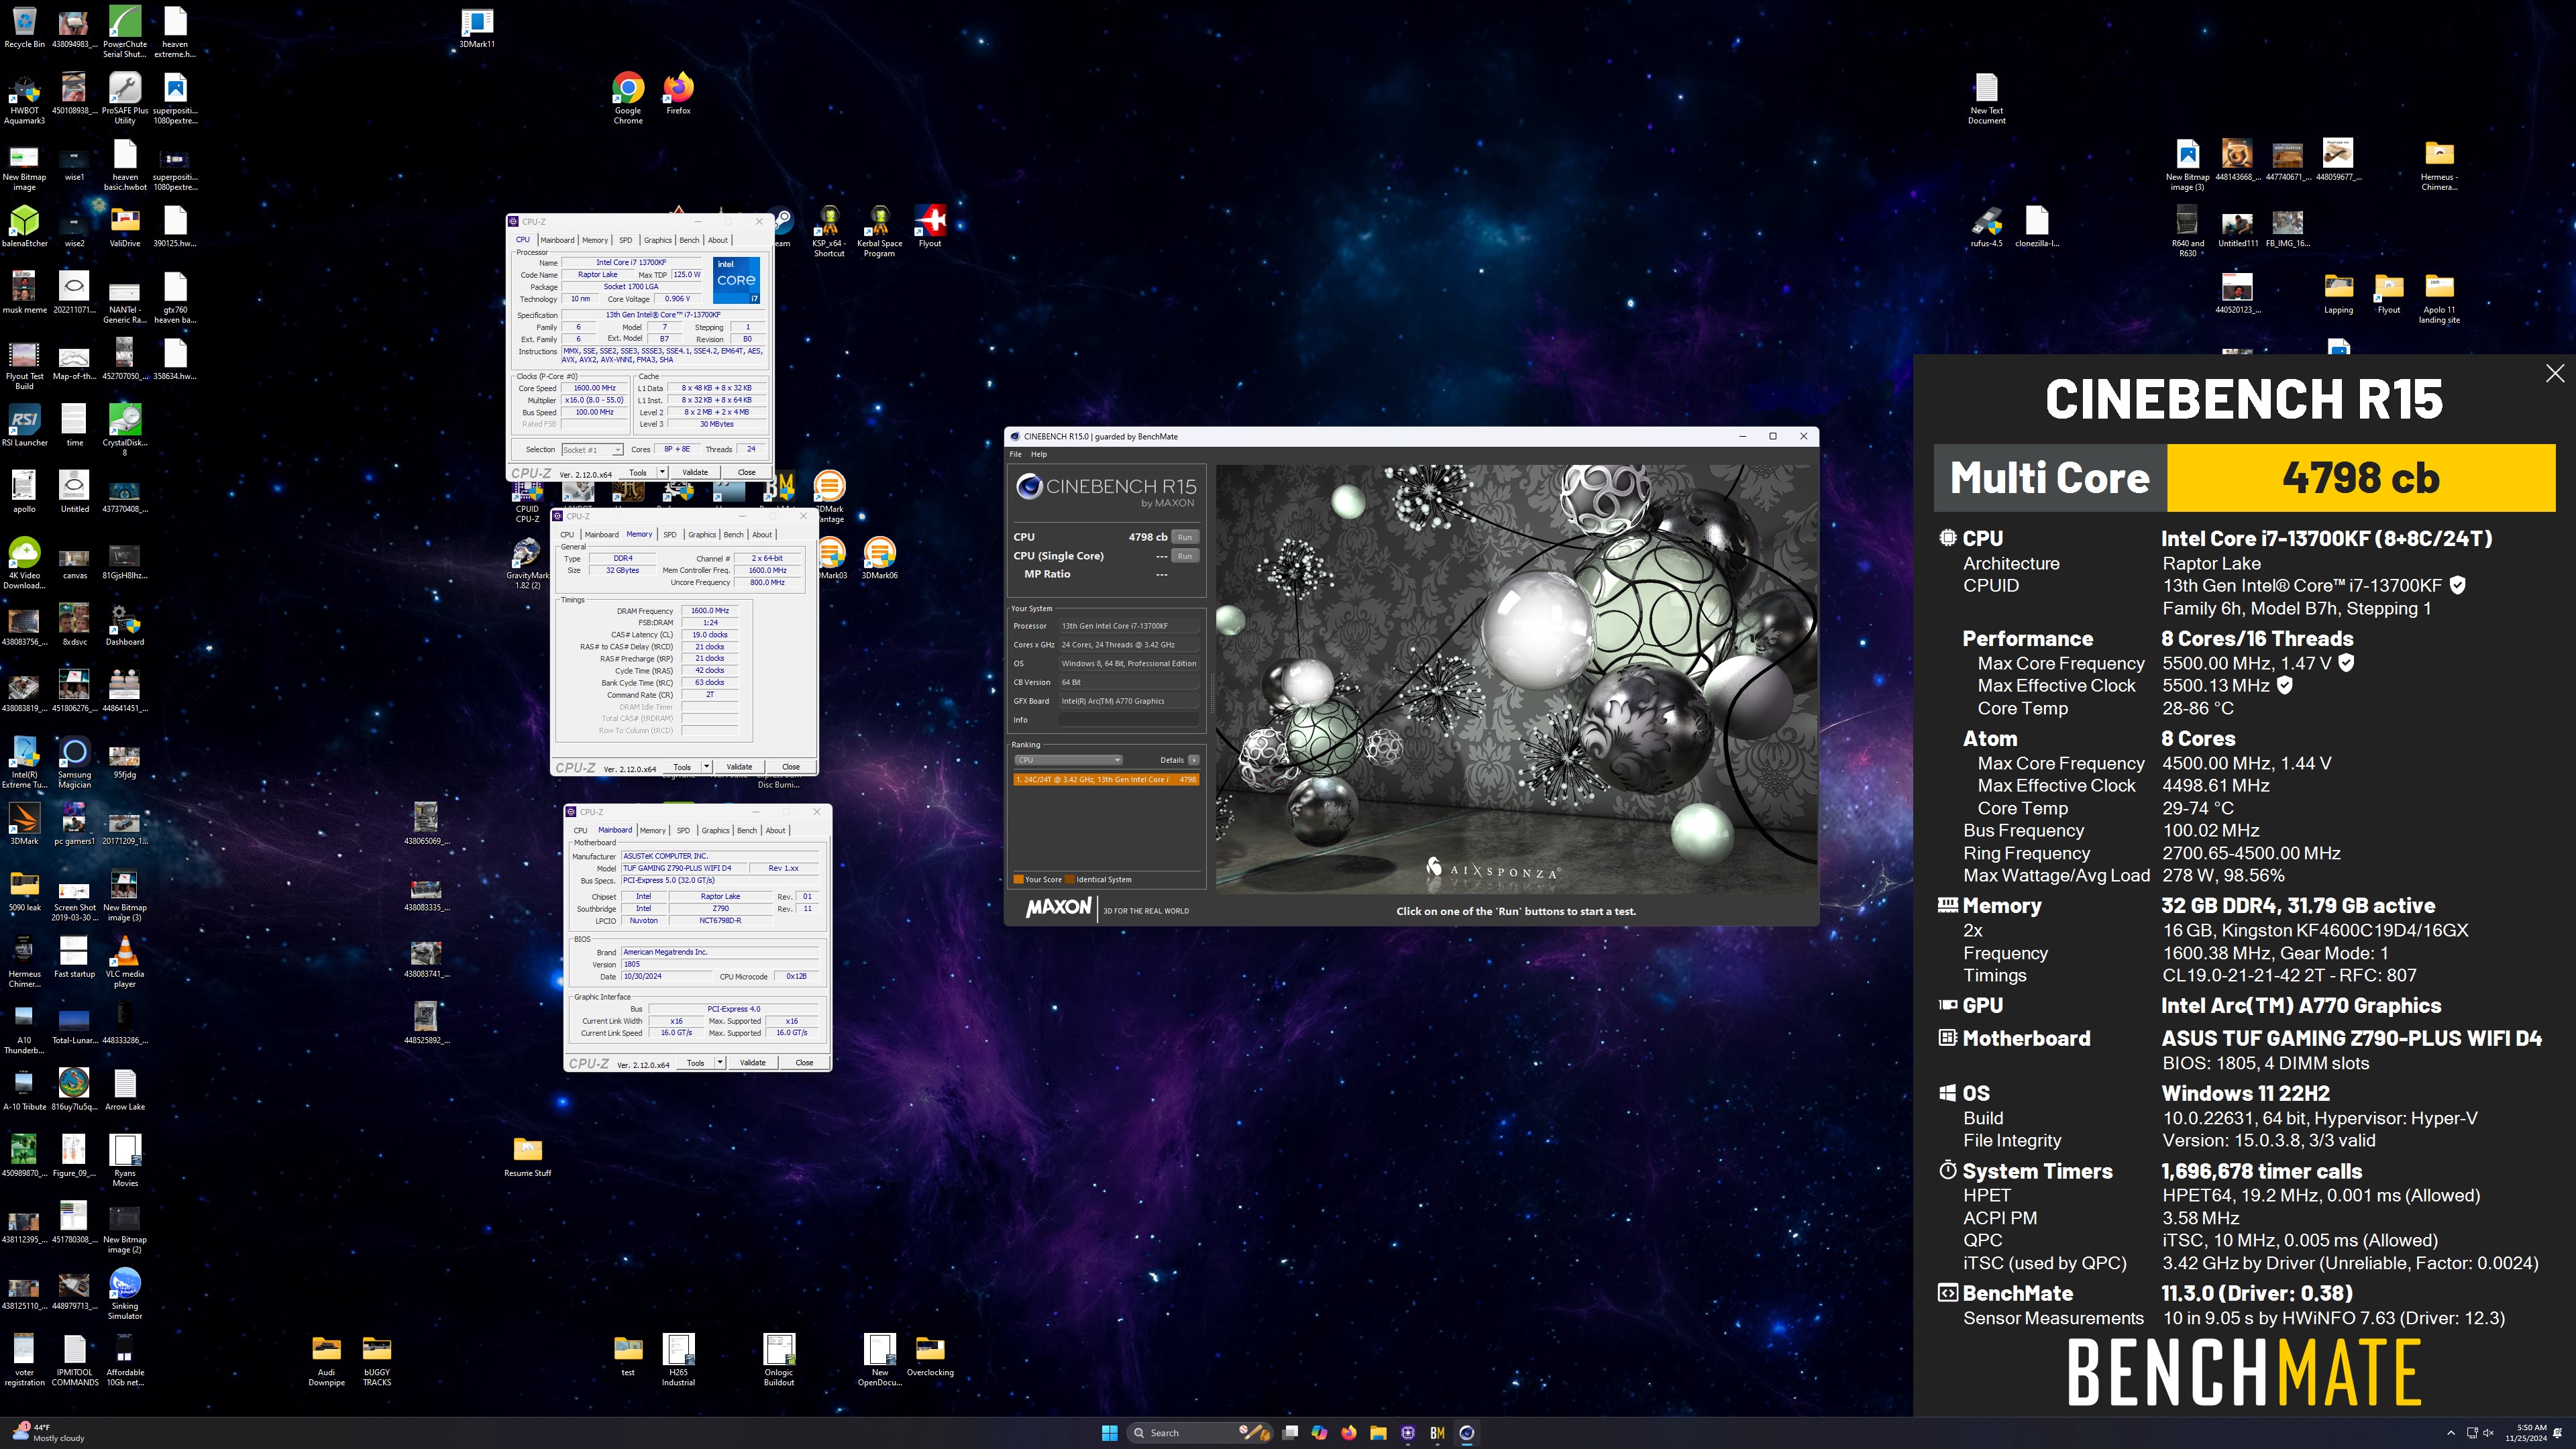Screen dimensions: 2576x1449
Task: Switch to CPU-Z via taskbar icon
Action: [1408, 1433]
